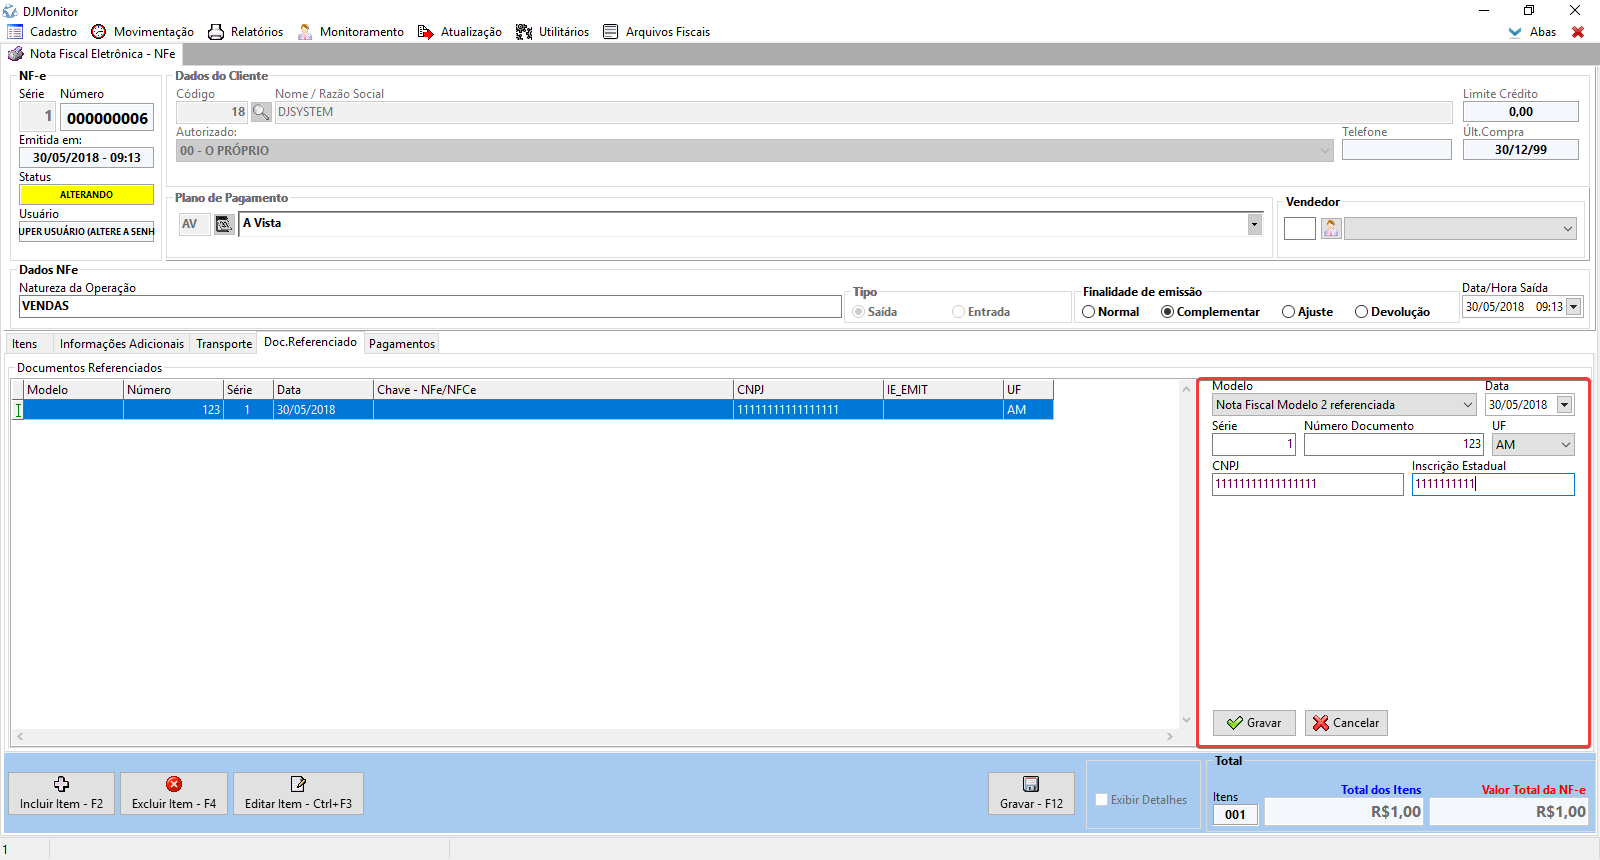Click the horizontal scrollbar right arrow in grid

click(1169, 737)
